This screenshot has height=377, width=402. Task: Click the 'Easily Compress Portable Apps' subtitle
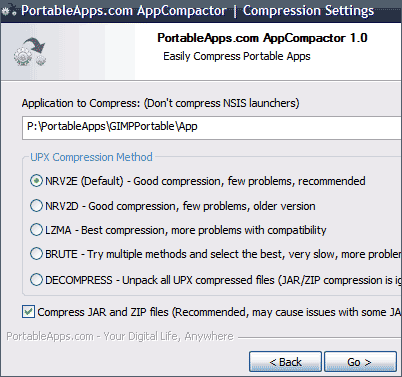pyautogui.click(x=237, y=56)
